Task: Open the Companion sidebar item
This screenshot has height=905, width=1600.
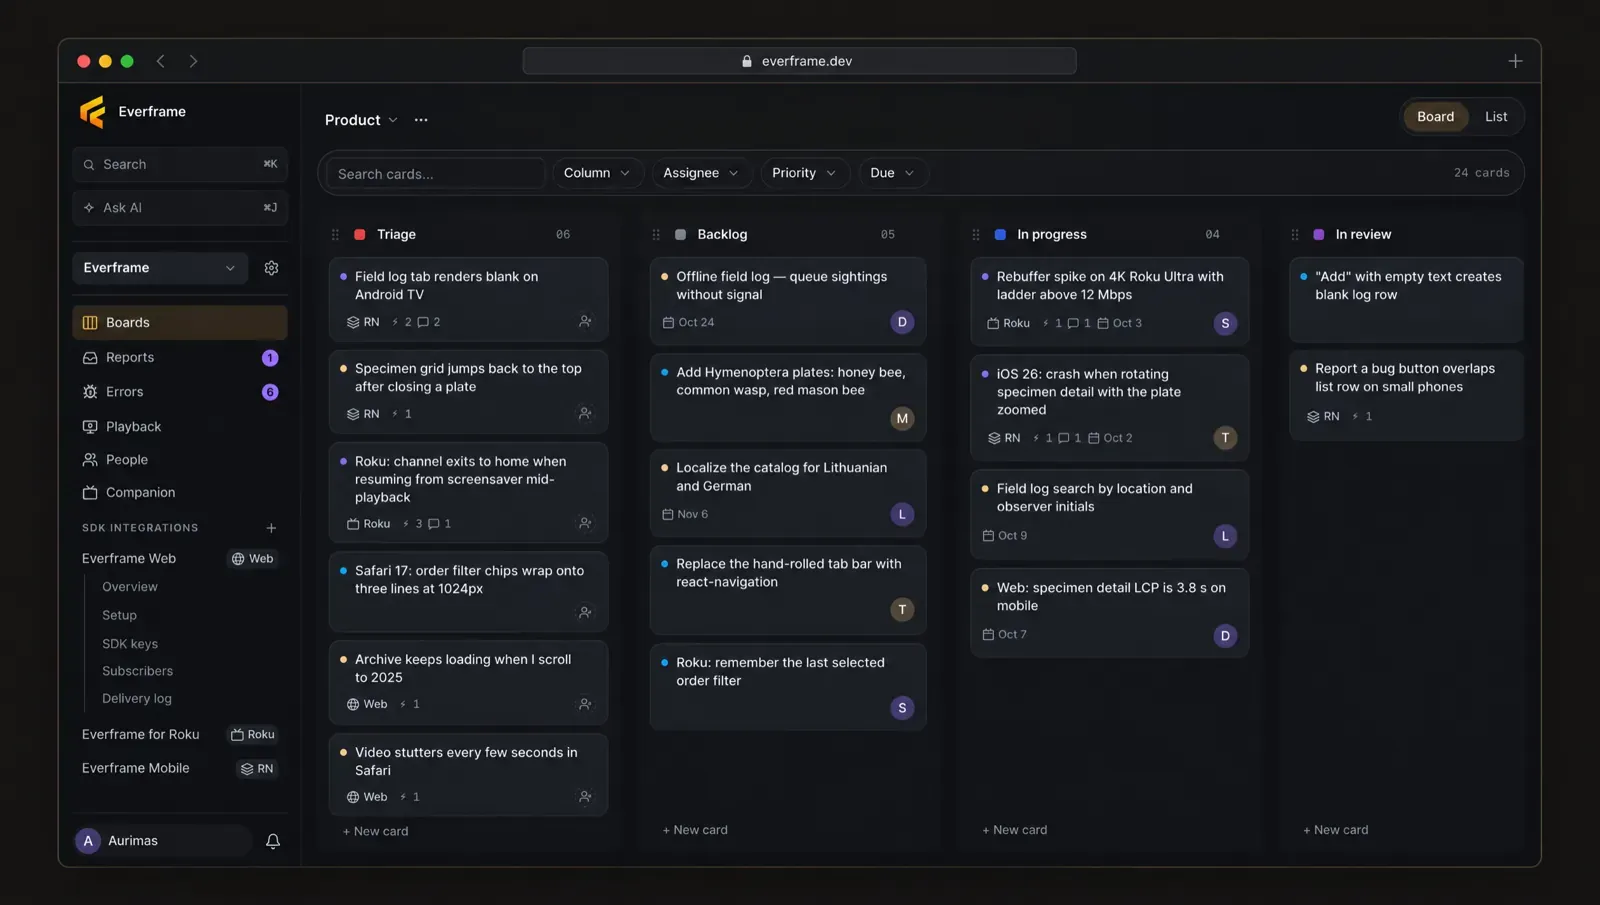Action: coord(180,493)
